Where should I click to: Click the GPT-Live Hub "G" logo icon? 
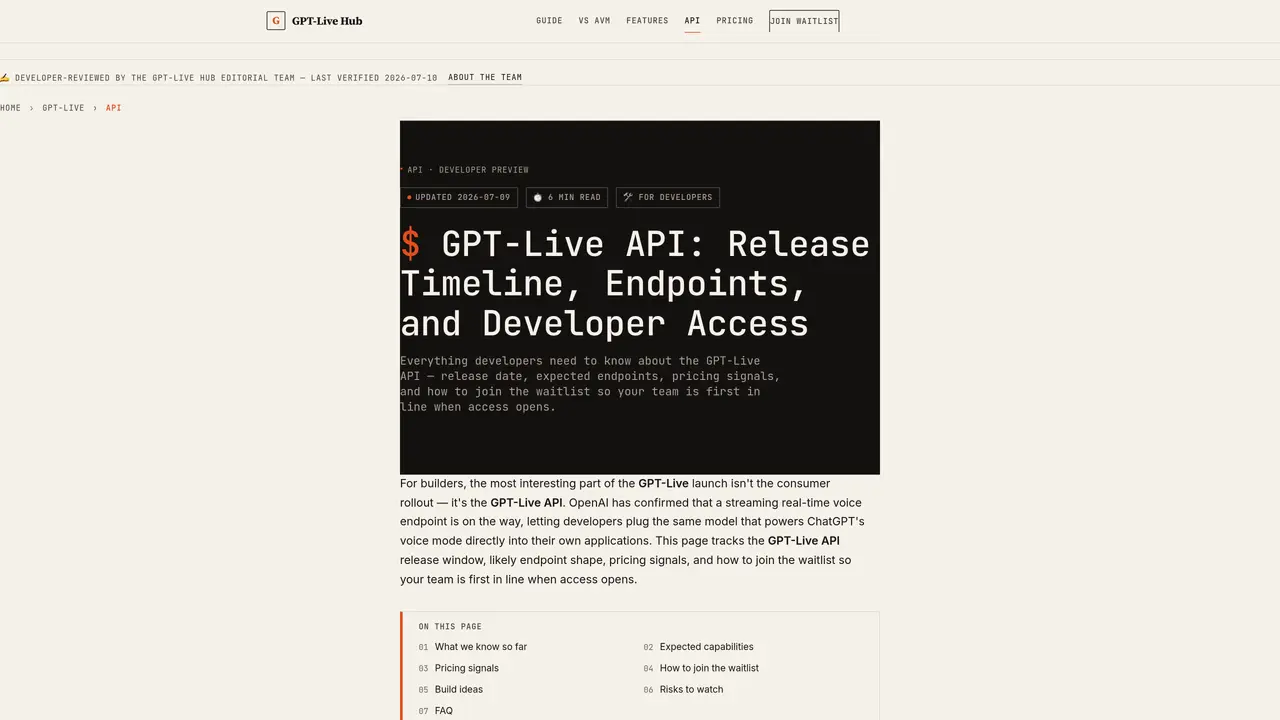(x=276, y=20)
